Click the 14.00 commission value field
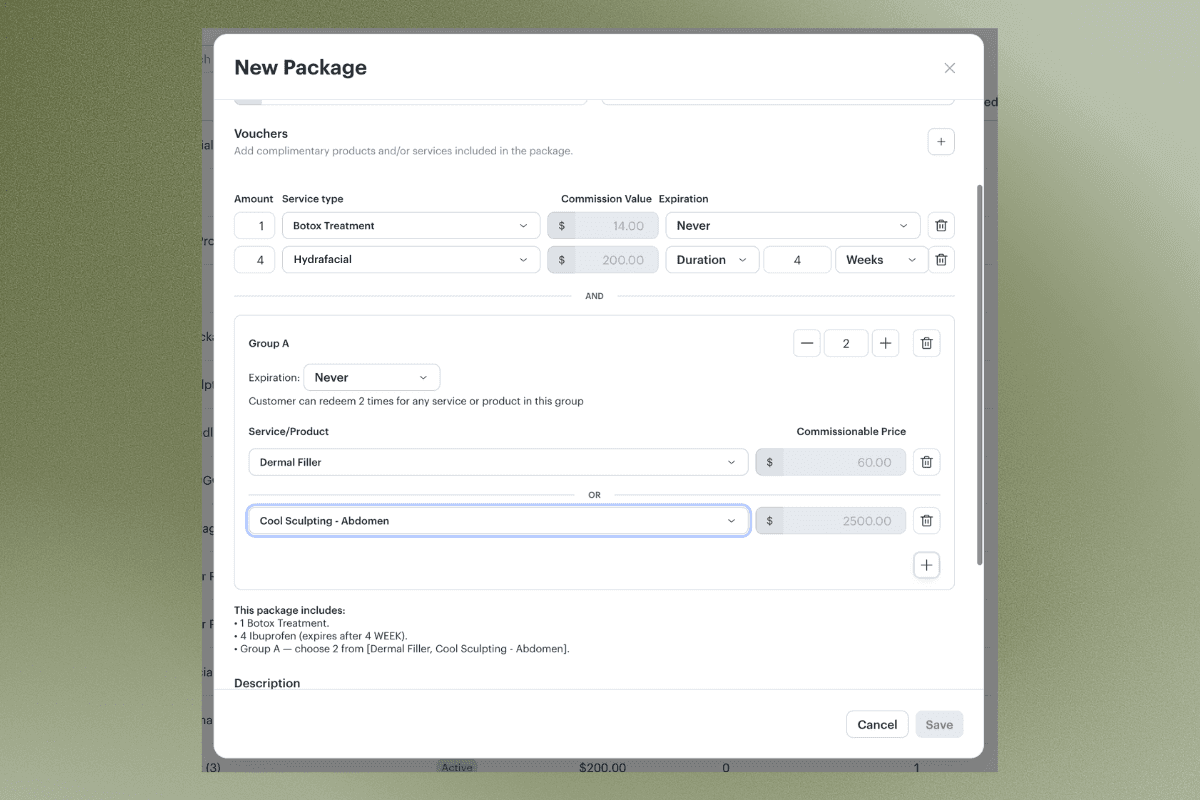Viewport: 1200px width, 800px height. [x=603, y=226]
